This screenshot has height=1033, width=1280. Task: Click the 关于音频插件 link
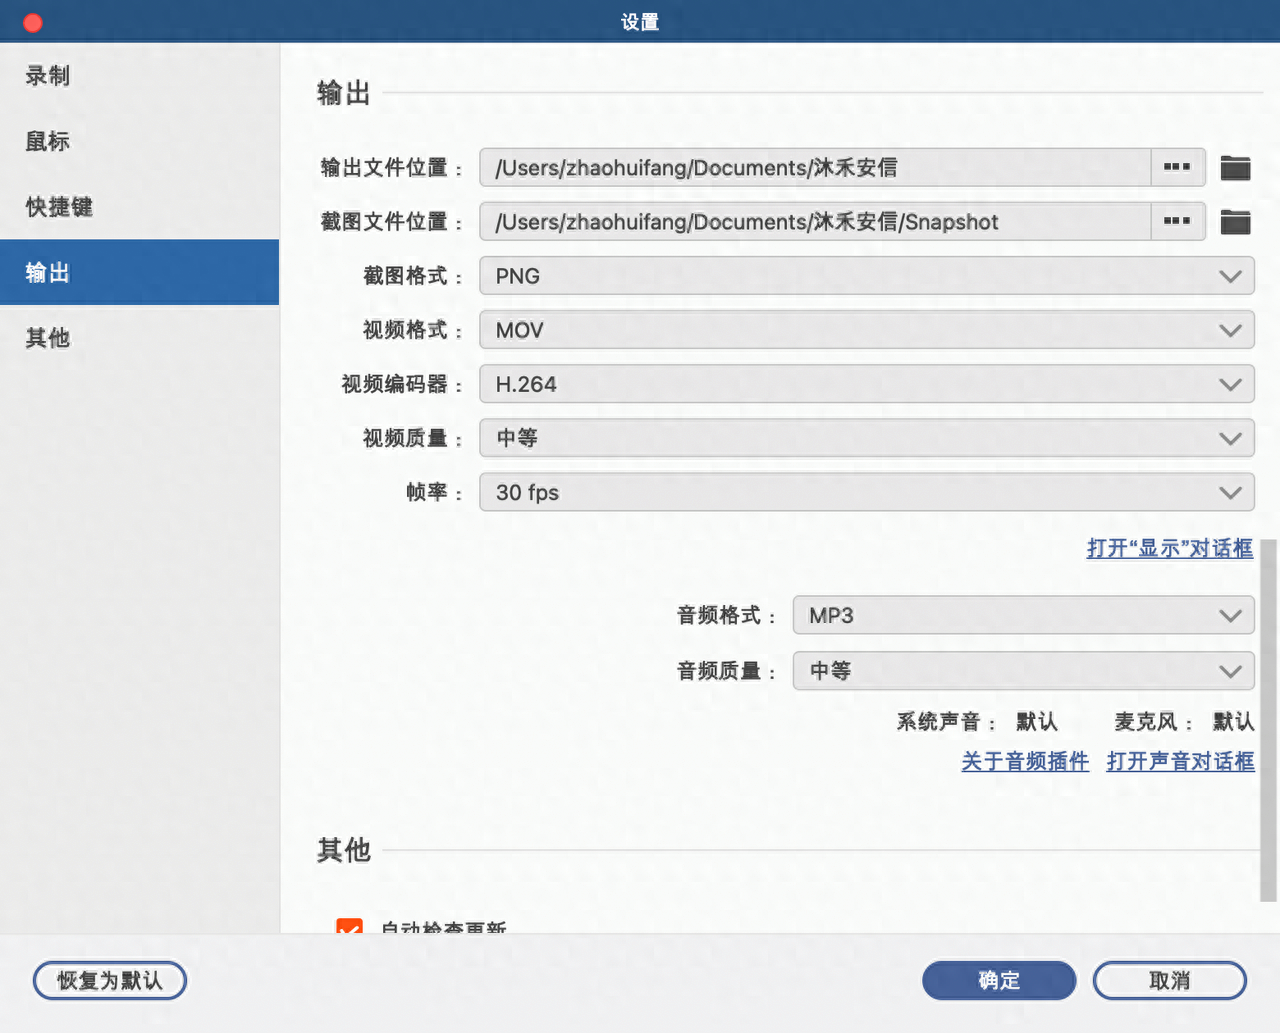point(1024,761)
